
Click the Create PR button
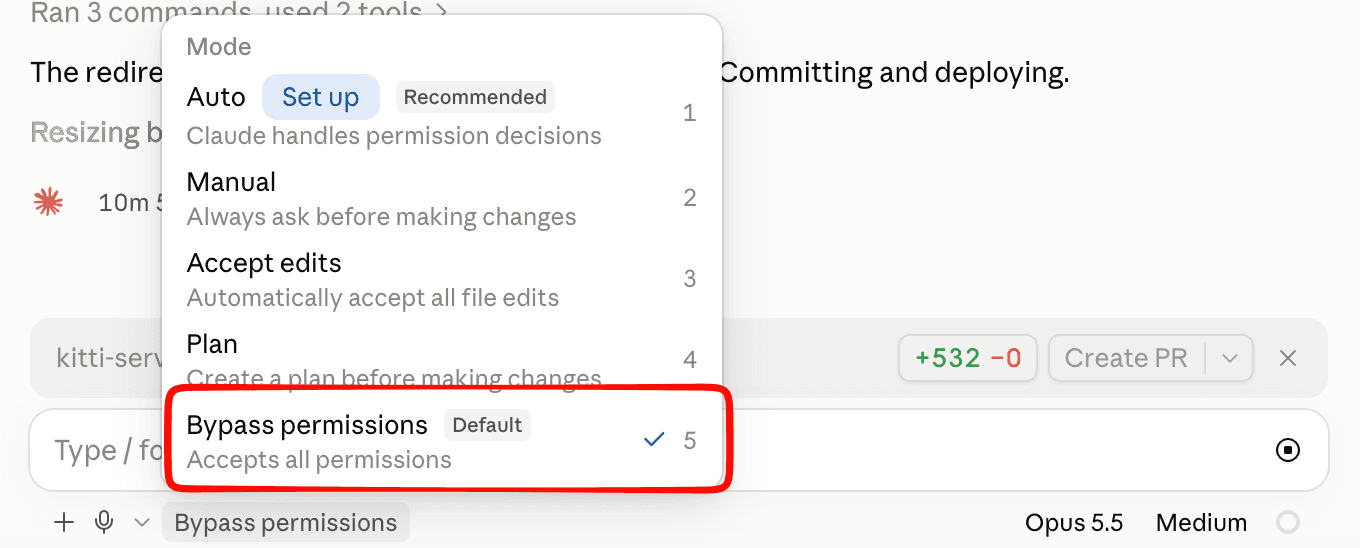[x=1126, y=358]
